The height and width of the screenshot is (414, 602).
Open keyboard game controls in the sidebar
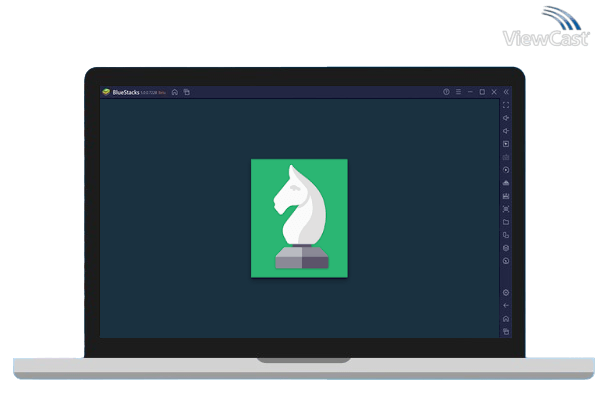tap(506, 157)
